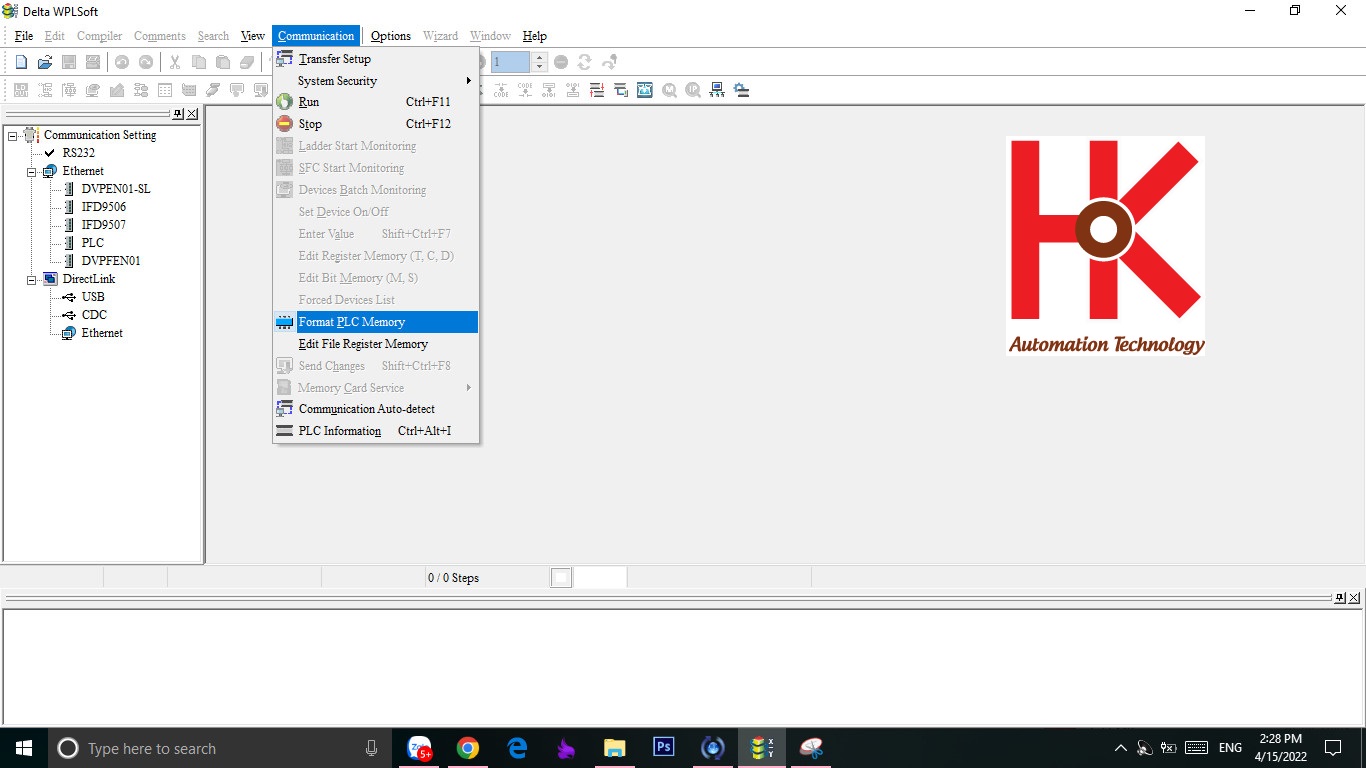Select DVPFEN01 in the tree
This screenshot has width=1366, height=768.
[x=111, y=261]
